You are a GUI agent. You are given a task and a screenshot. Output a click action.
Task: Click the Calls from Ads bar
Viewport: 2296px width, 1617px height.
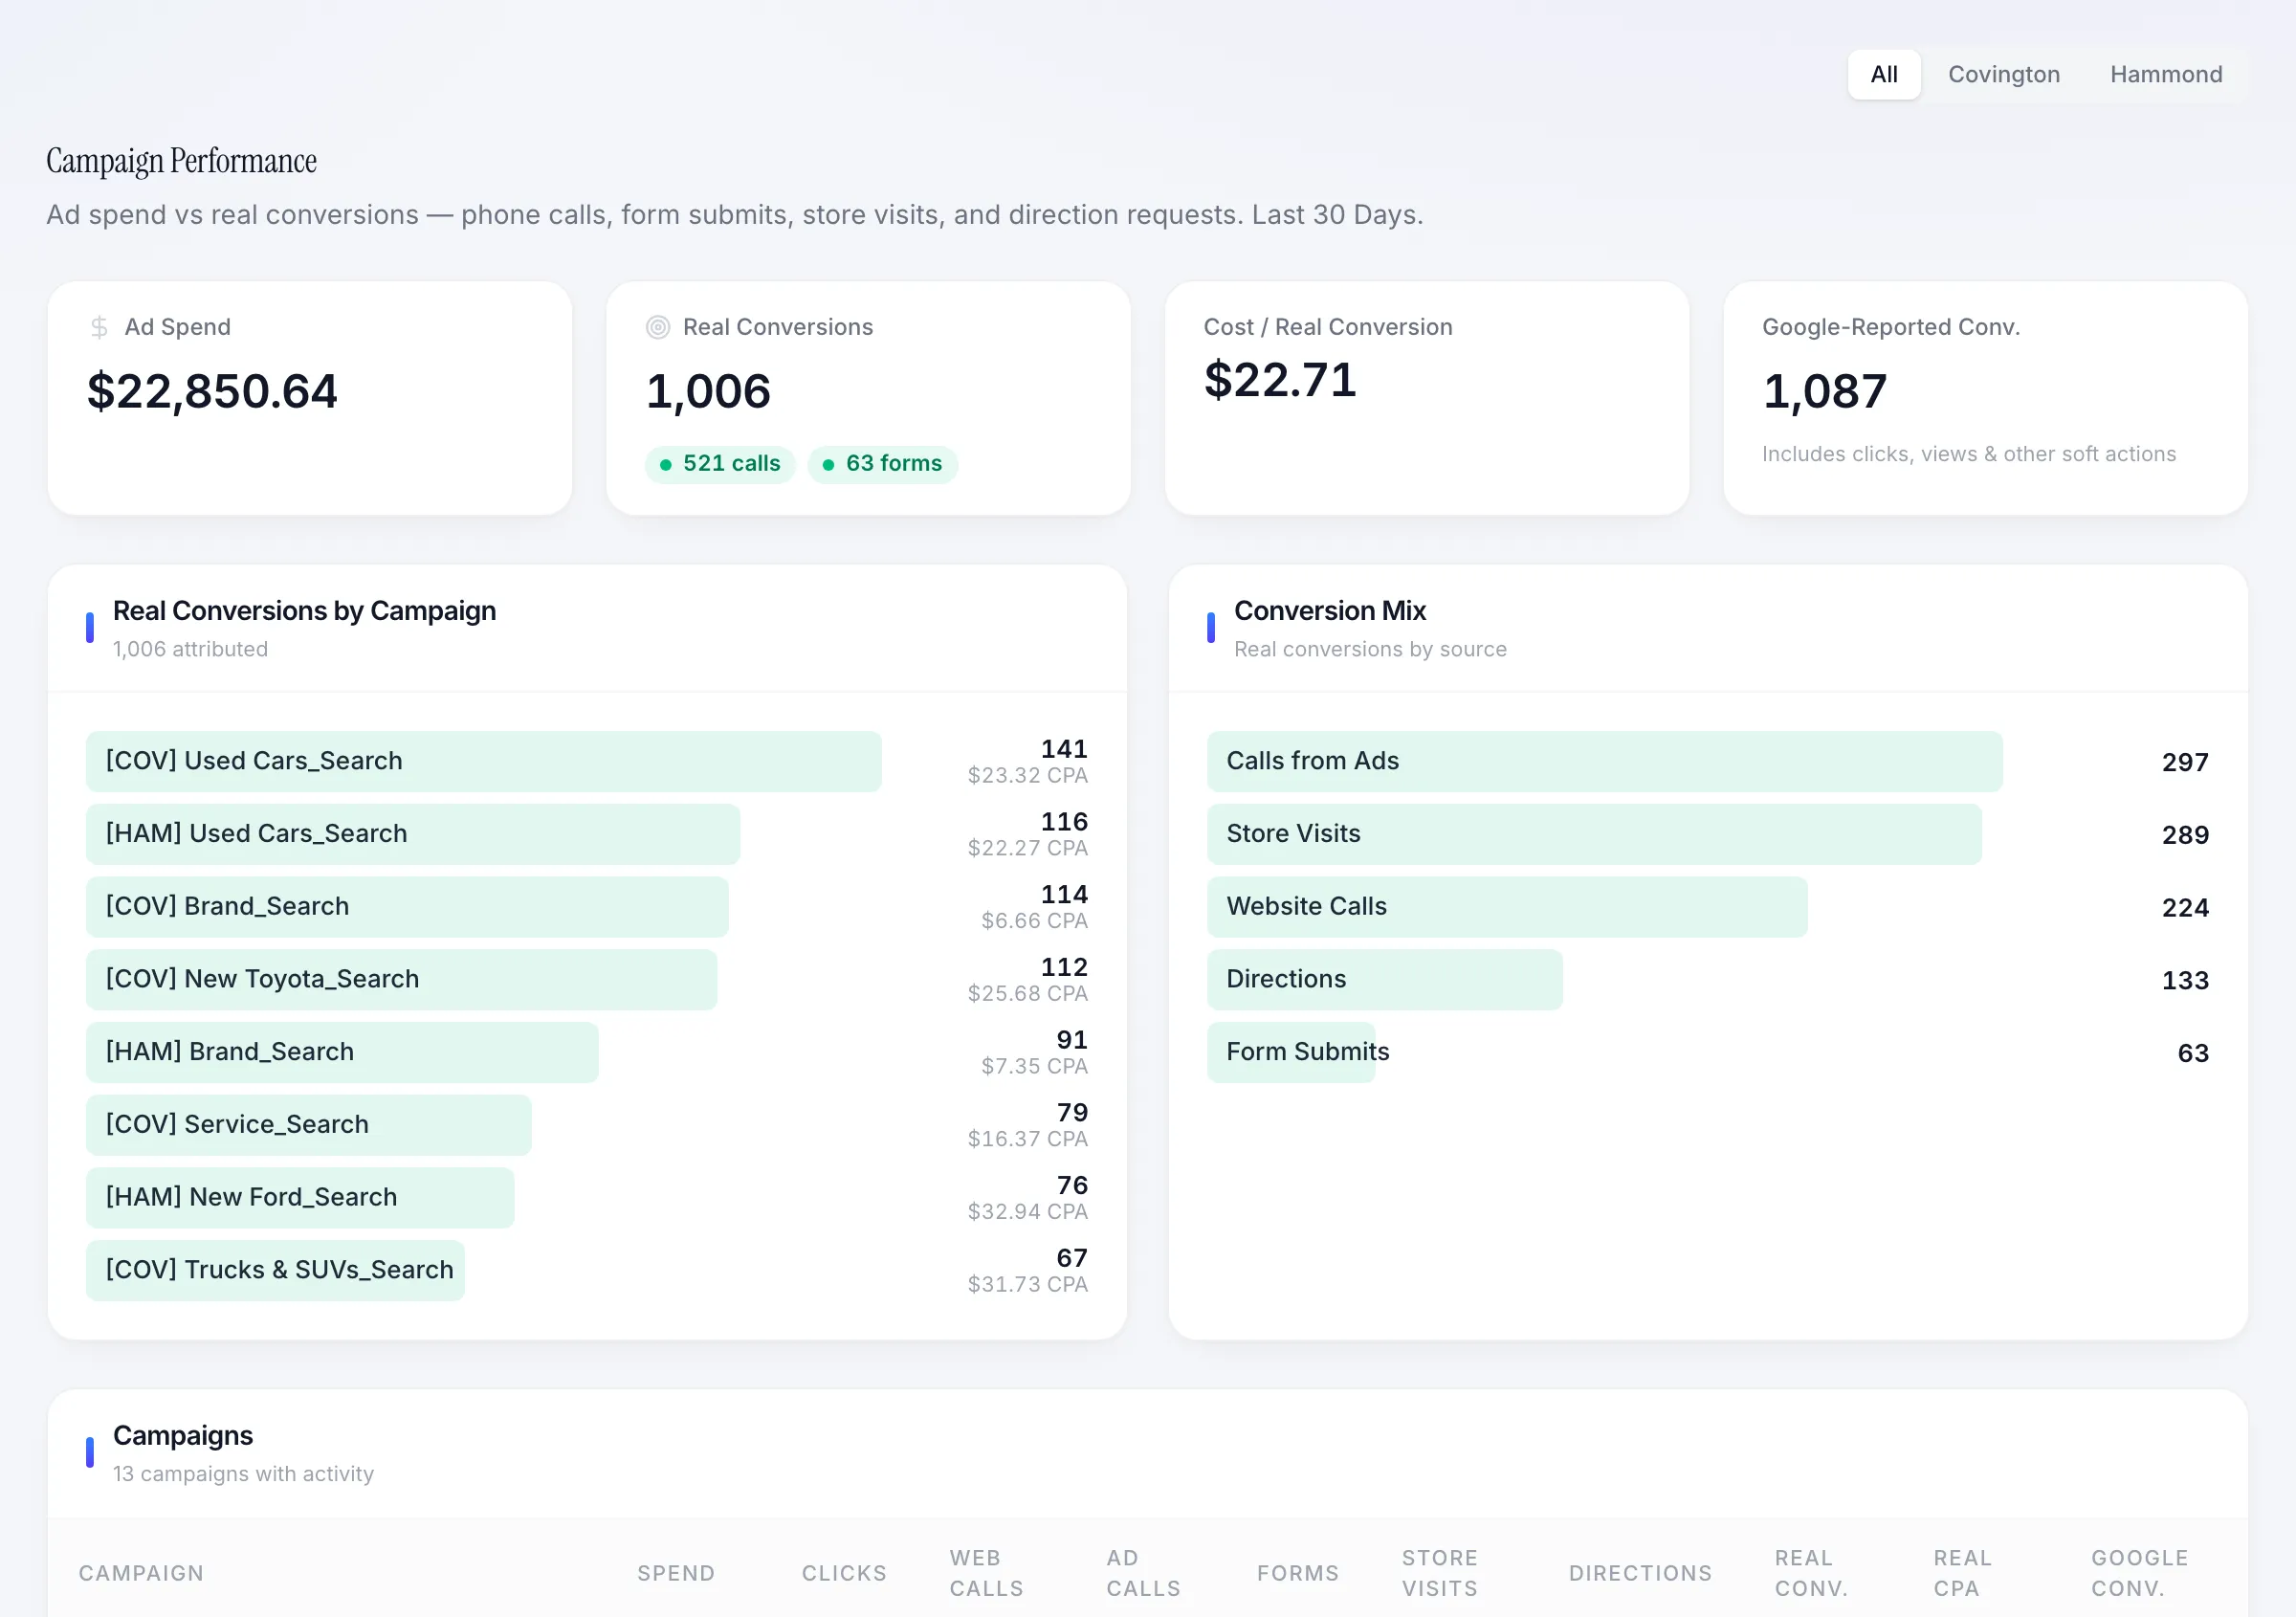pyautogui.click(x=1604, y=761)
